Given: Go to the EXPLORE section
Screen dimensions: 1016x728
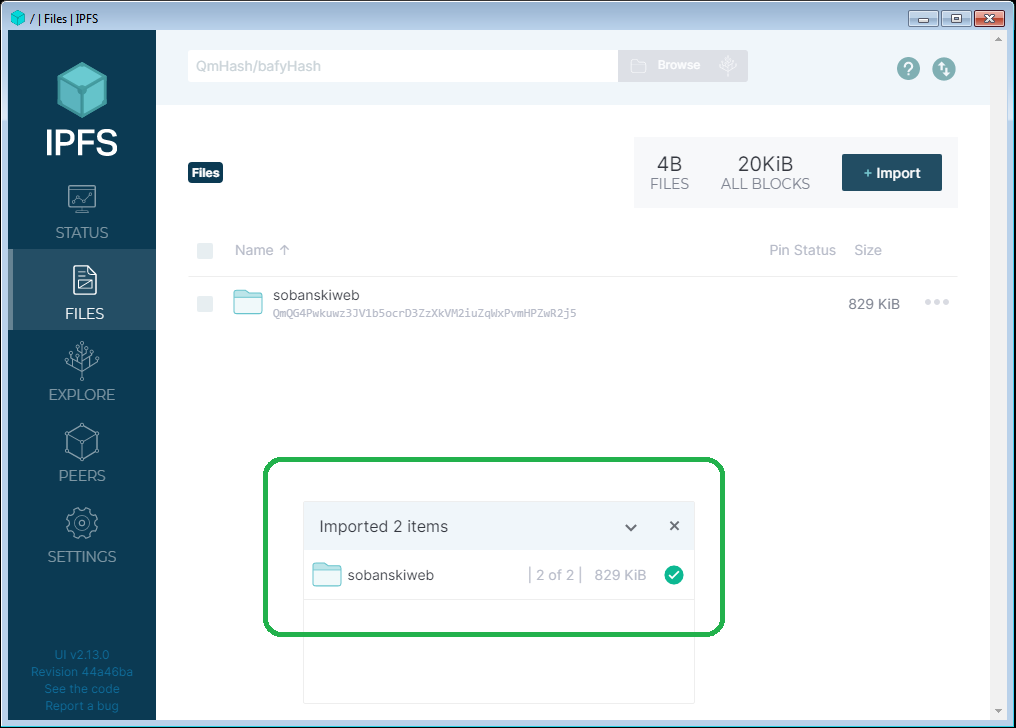Looking at the screenshot, I should (x=82, y=394).
